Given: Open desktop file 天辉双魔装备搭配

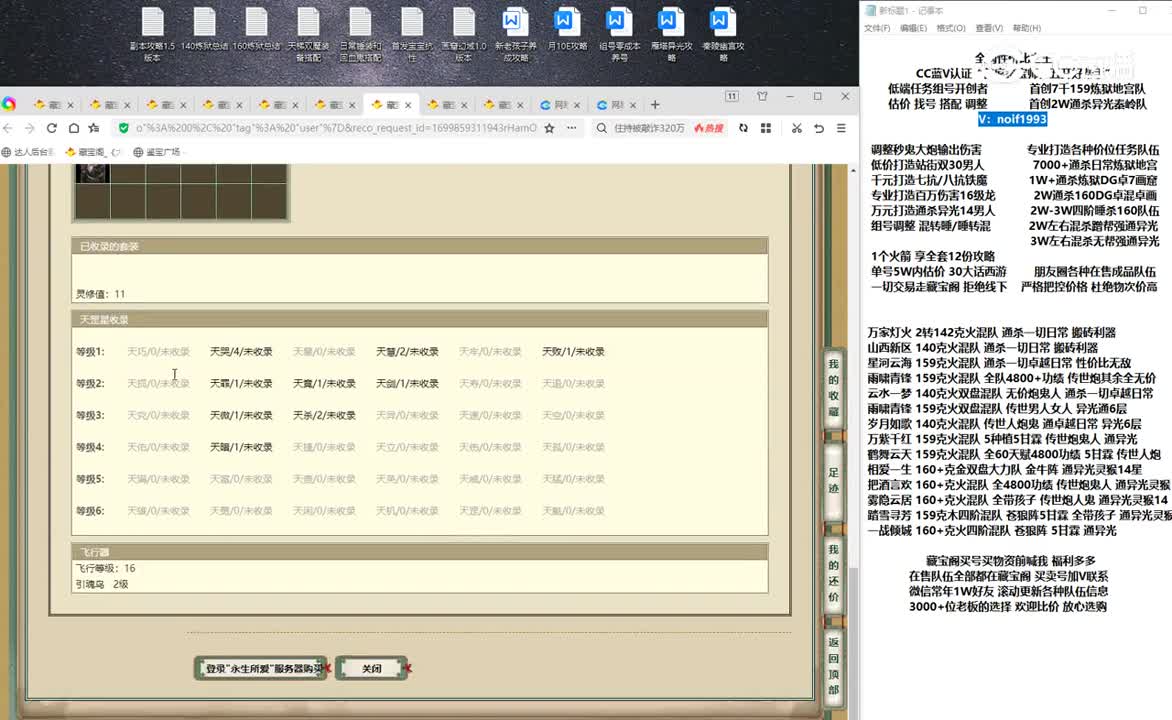Looking at the screenshot, I should 308,34.
